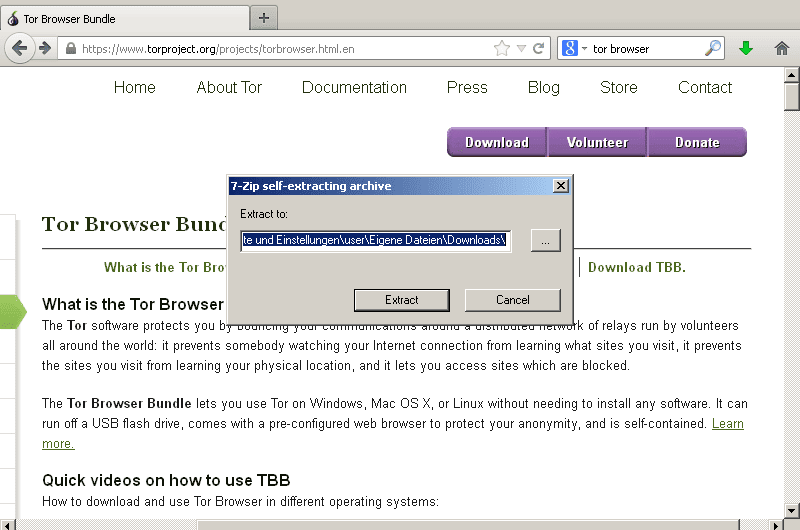Open the Blog menu item

pos(543,87)
